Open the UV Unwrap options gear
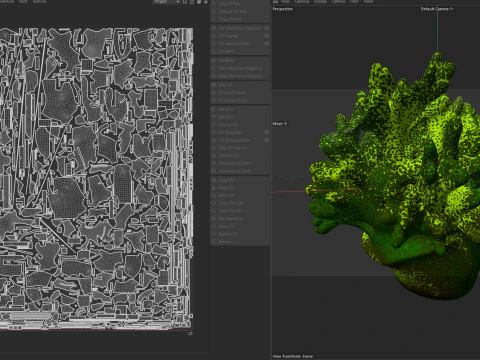Screen dimensions: 480x360 pos(267,36)
